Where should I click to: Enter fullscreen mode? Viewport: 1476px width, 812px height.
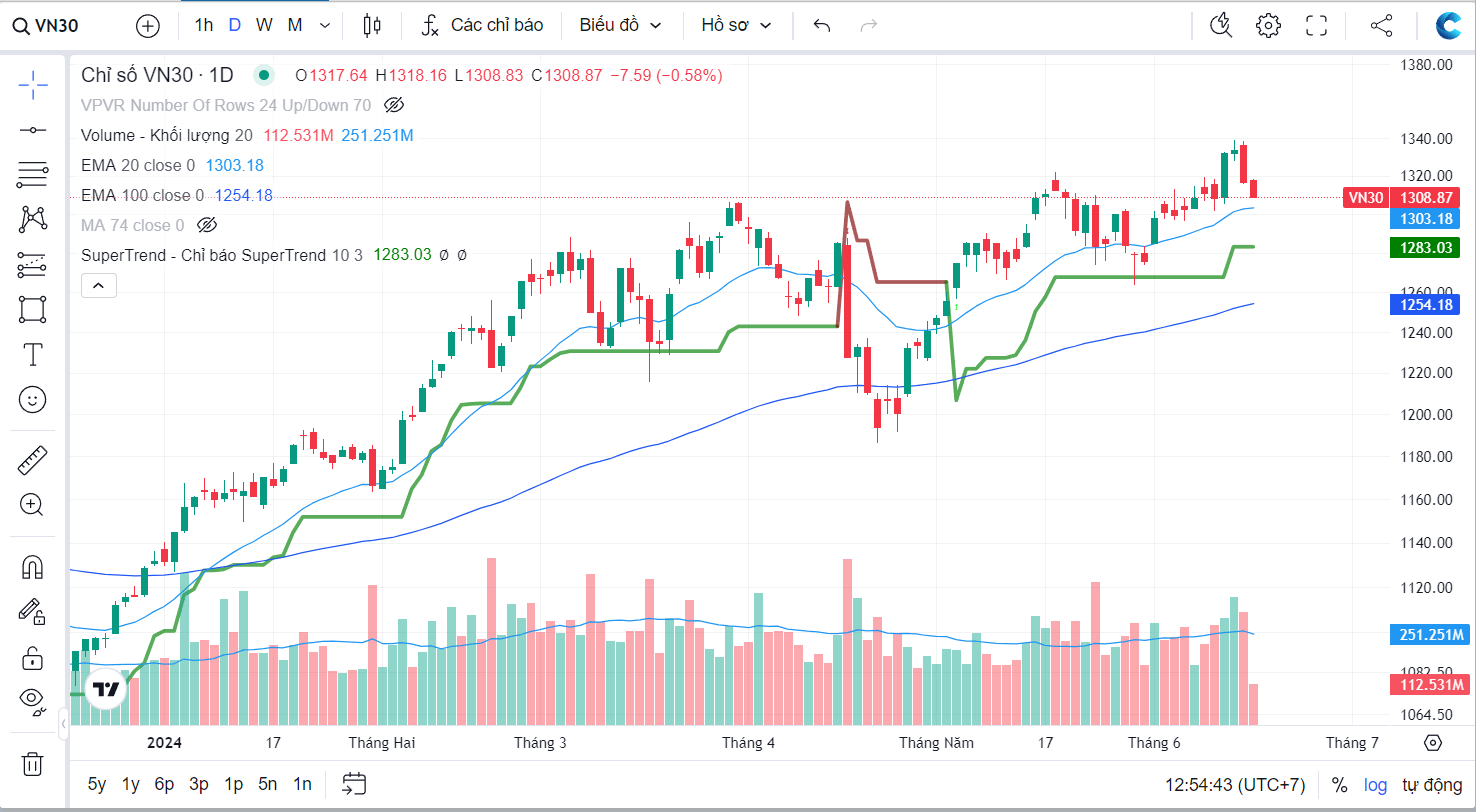pyautogui.click(x=1316, y=26)
